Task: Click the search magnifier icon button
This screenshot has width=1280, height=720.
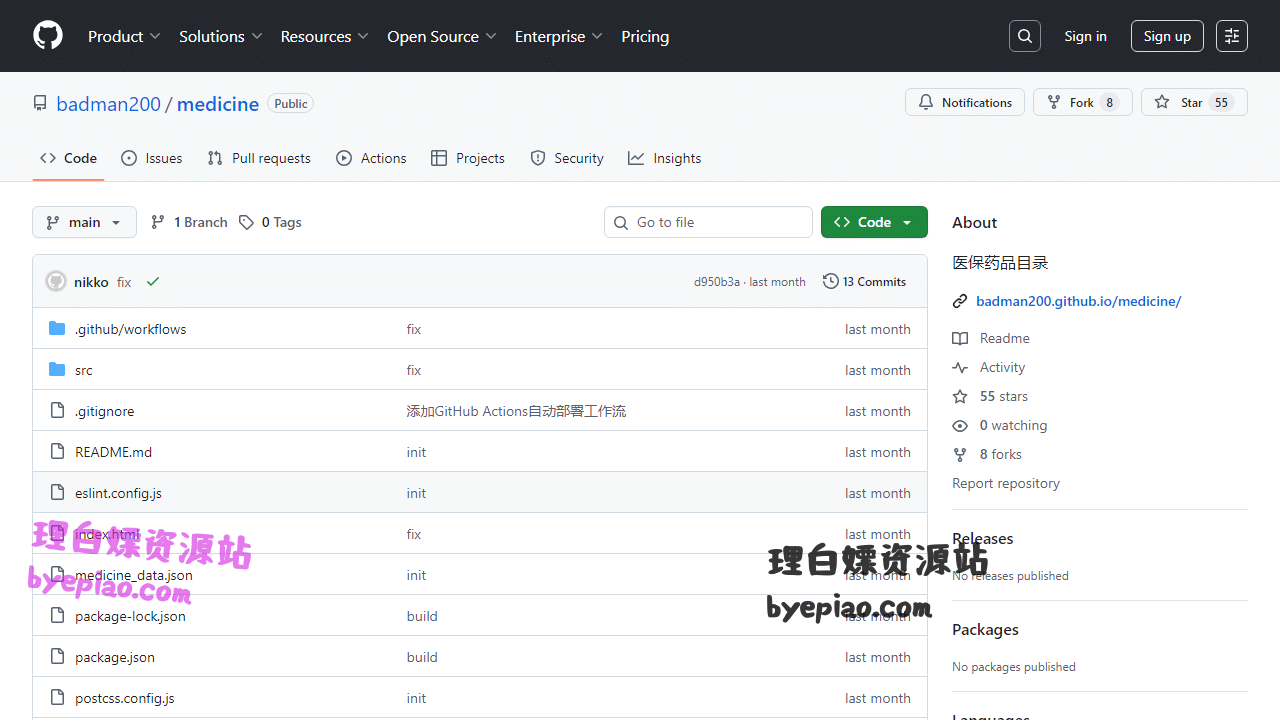Action: click(1025, 36)
